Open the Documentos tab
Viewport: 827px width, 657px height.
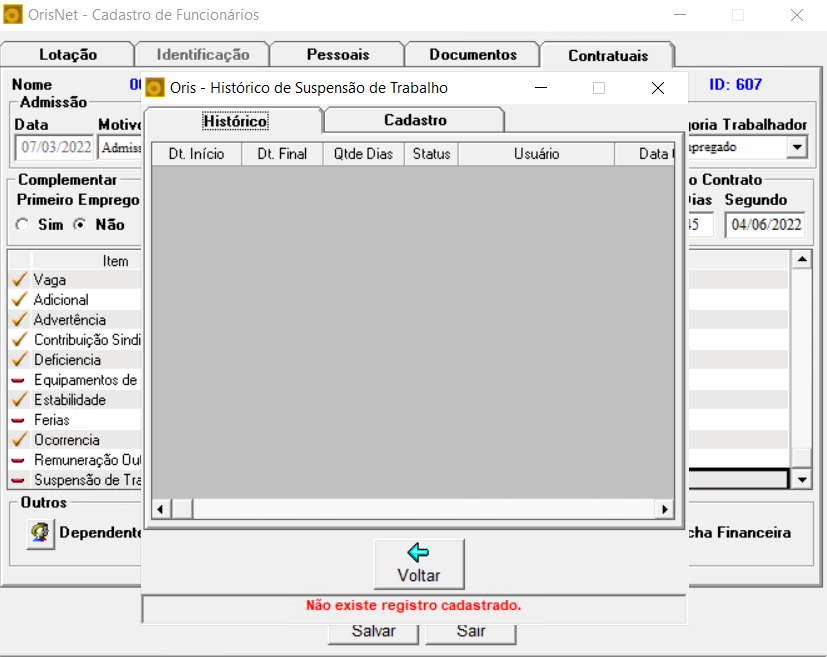pyautogui.click(x=473, y=55)
